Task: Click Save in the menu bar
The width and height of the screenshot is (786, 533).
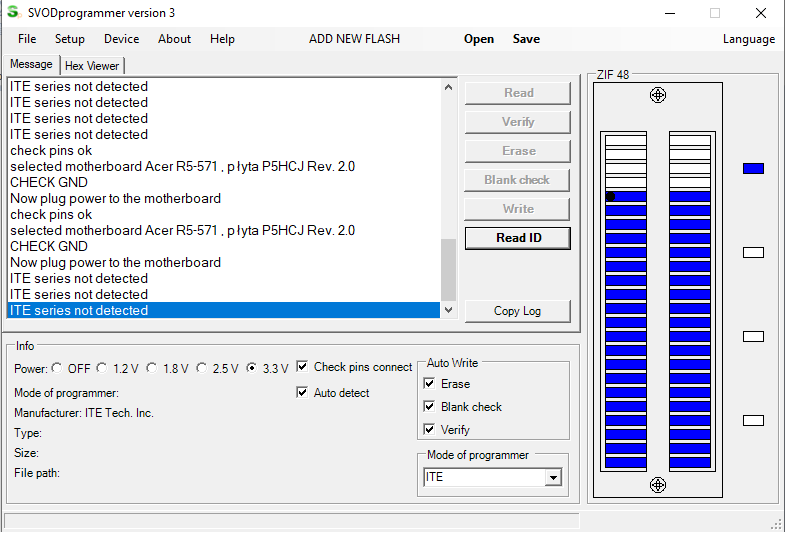Action: (x=526, y=39)
